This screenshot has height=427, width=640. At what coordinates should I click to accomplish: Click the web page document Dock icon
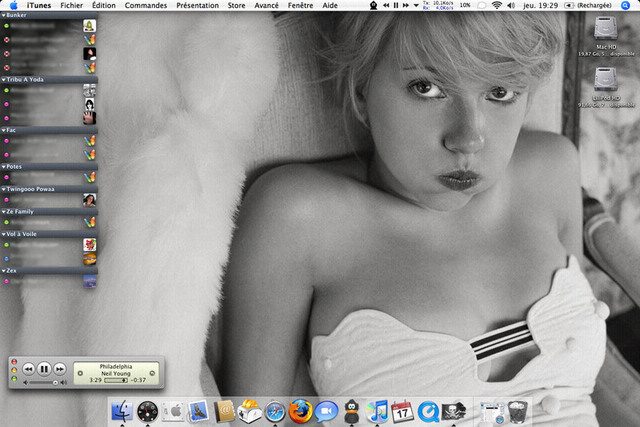click(491, 412)
